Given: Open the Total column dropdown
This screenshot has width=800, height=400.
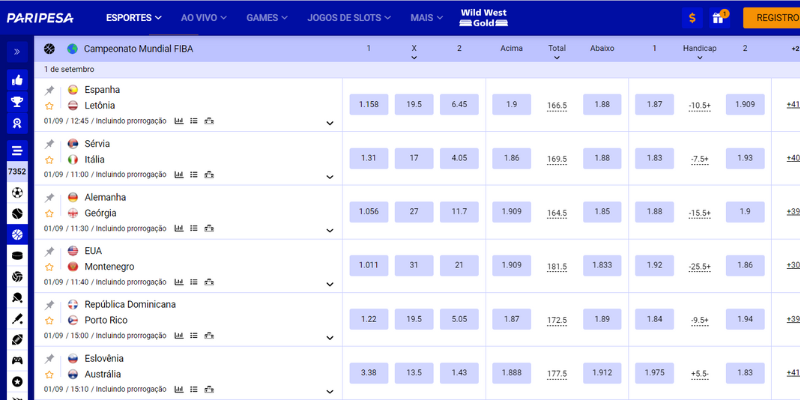Looking at the screenshot, I should click(557, 58).
